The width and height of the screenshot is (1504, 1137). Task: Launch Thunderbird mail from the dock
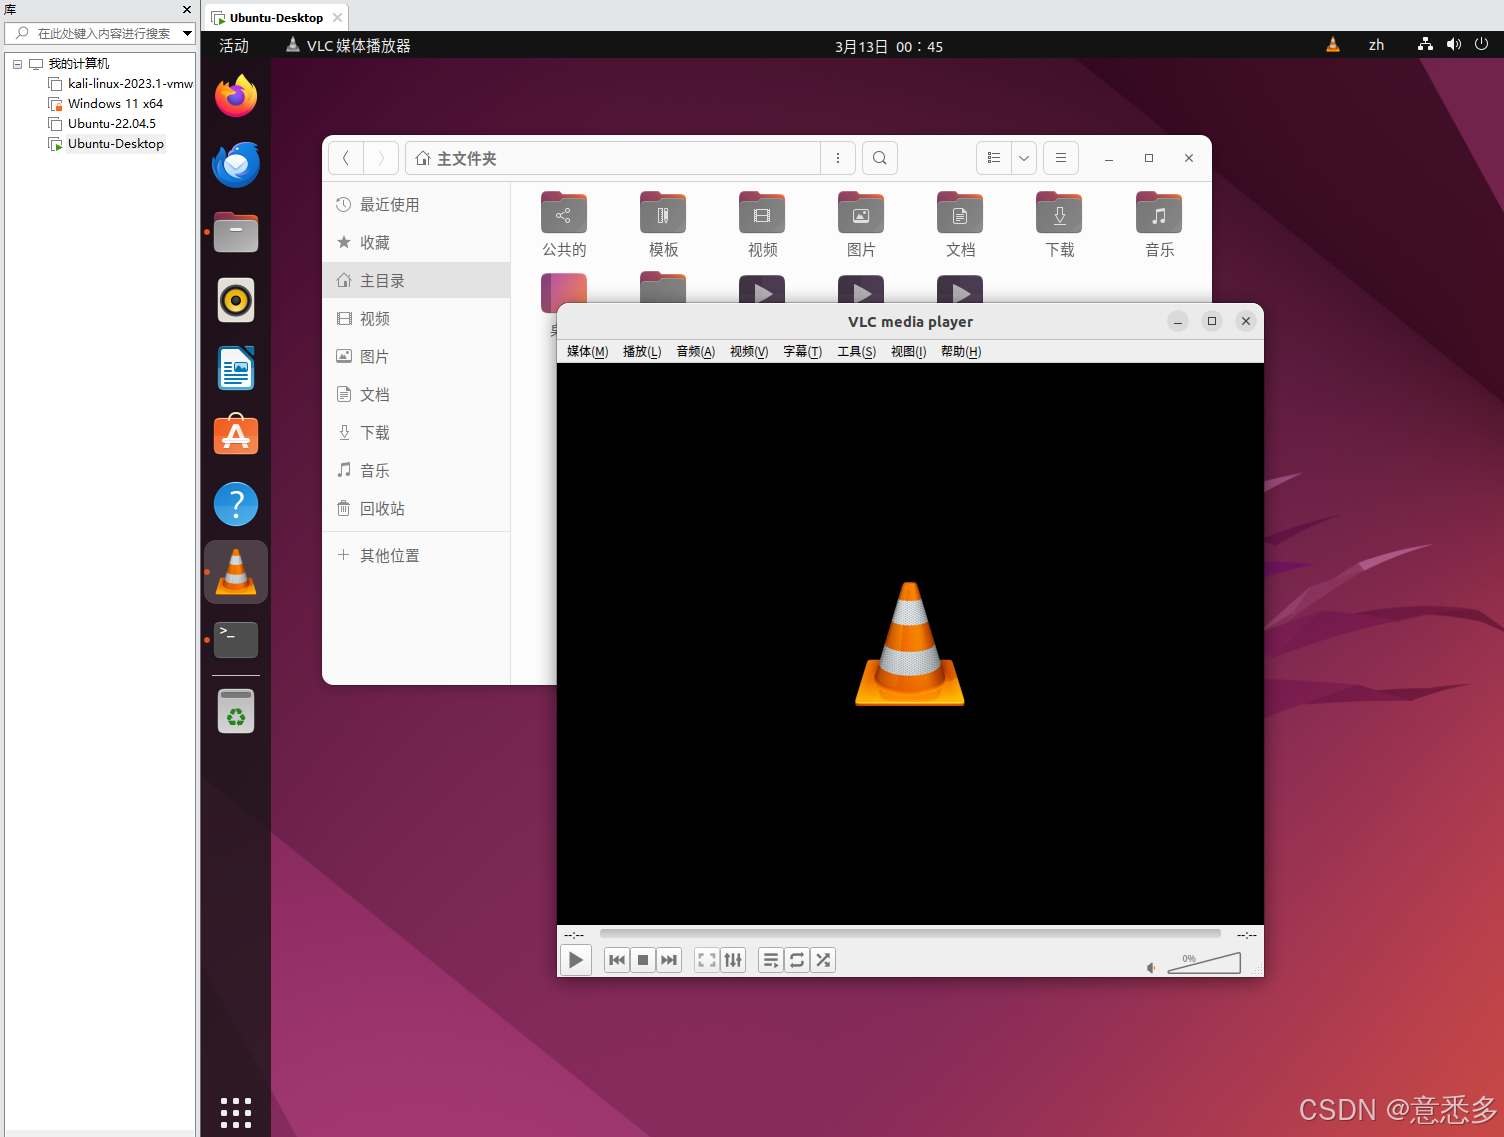coord(236,164)
